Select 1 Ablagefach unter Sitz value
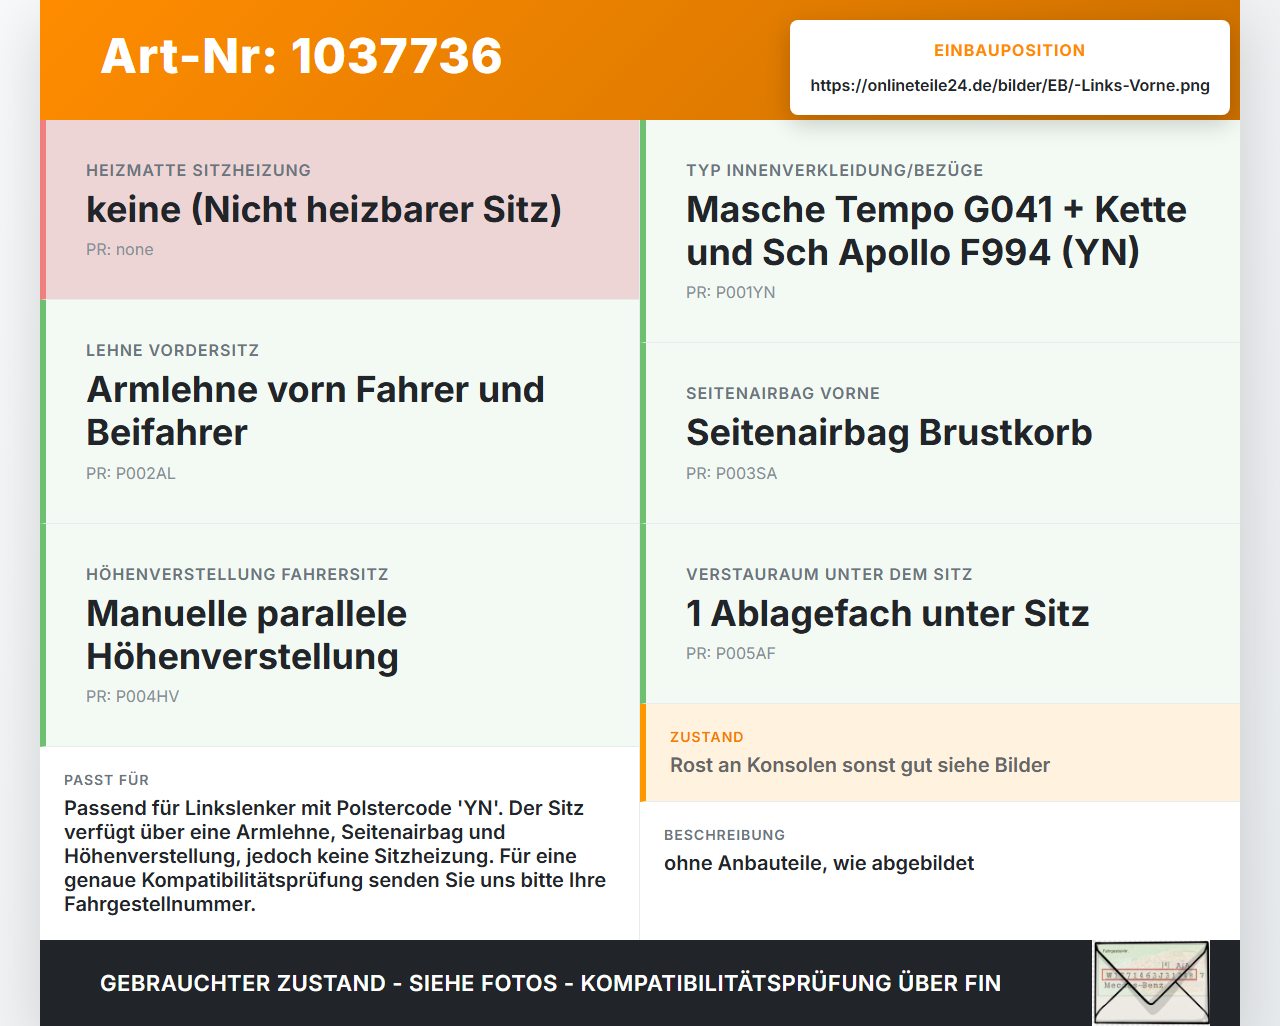Viewport: 1280px width, 1026px height. click(x=887, y=614)
